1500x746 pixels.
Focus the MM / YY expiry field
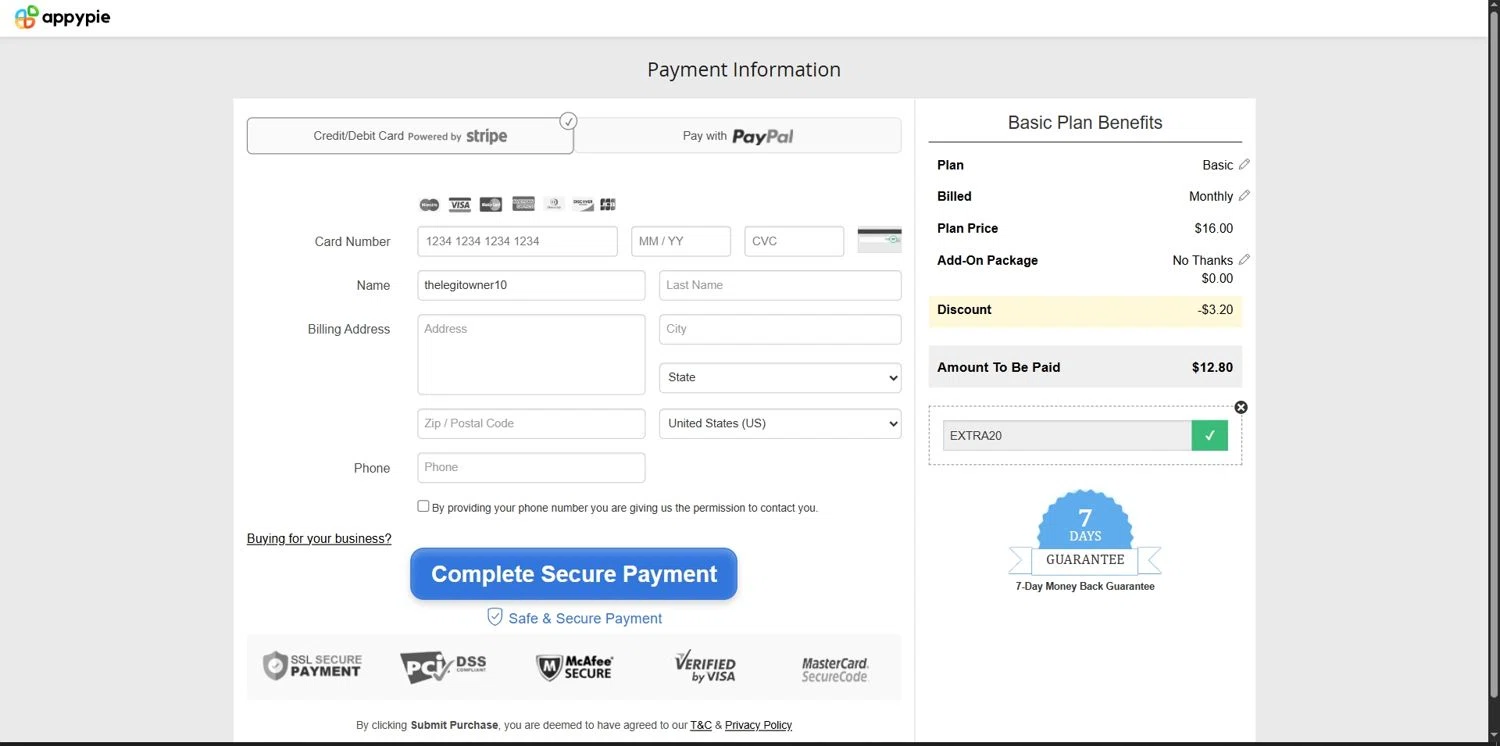pos(681,241)
